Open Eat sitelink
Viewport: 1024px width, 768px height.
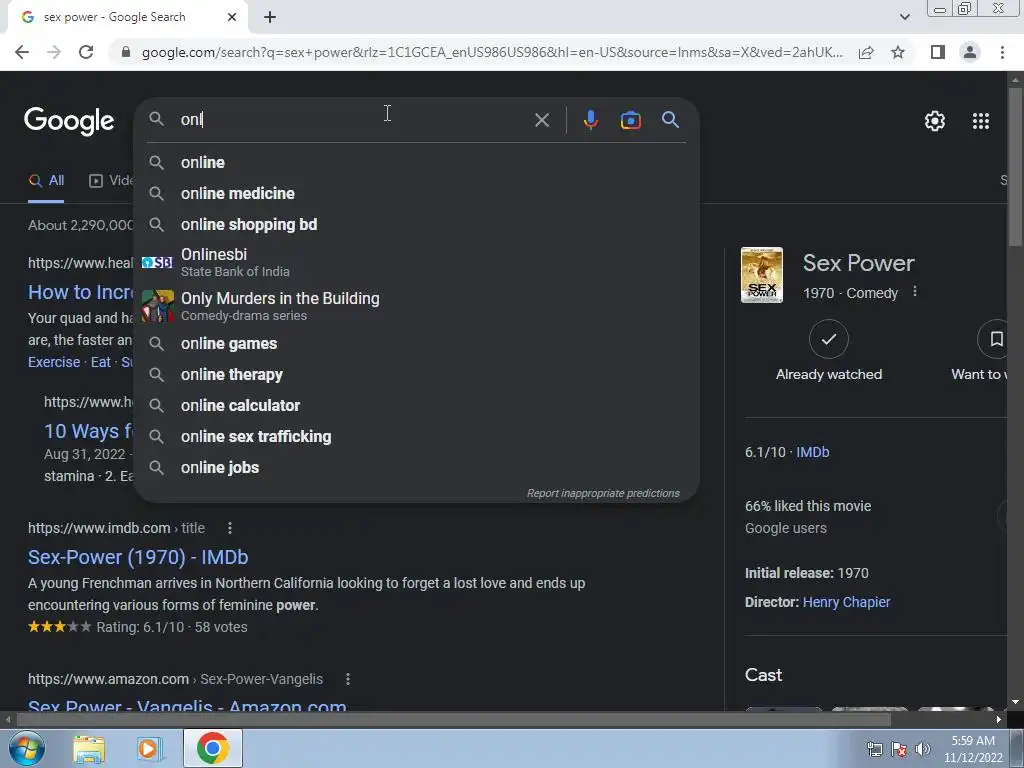(101, 362)
